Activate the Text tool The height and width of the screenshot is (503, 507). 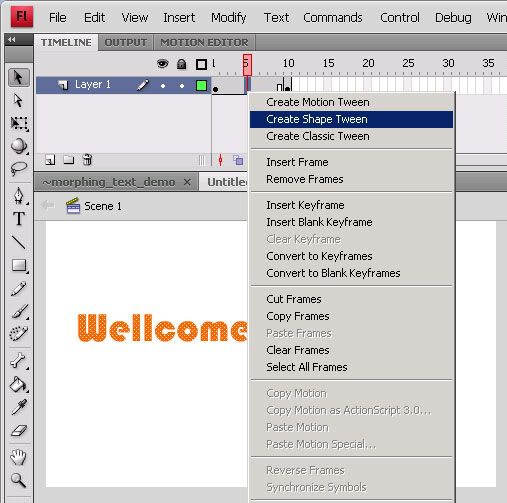(19, 219)
